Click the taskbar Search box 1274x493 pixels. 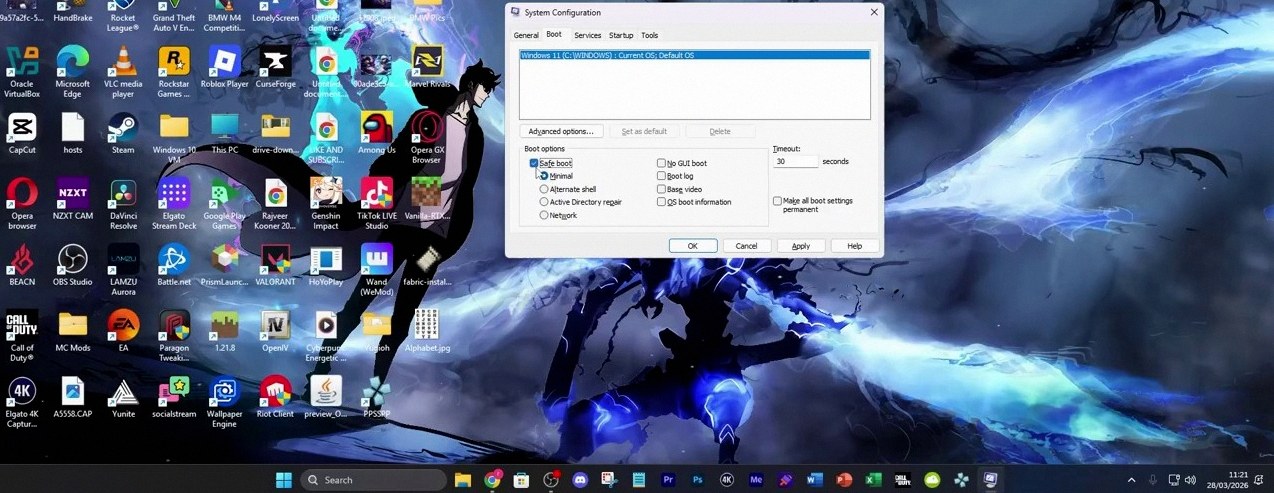(x=373, y=480)
